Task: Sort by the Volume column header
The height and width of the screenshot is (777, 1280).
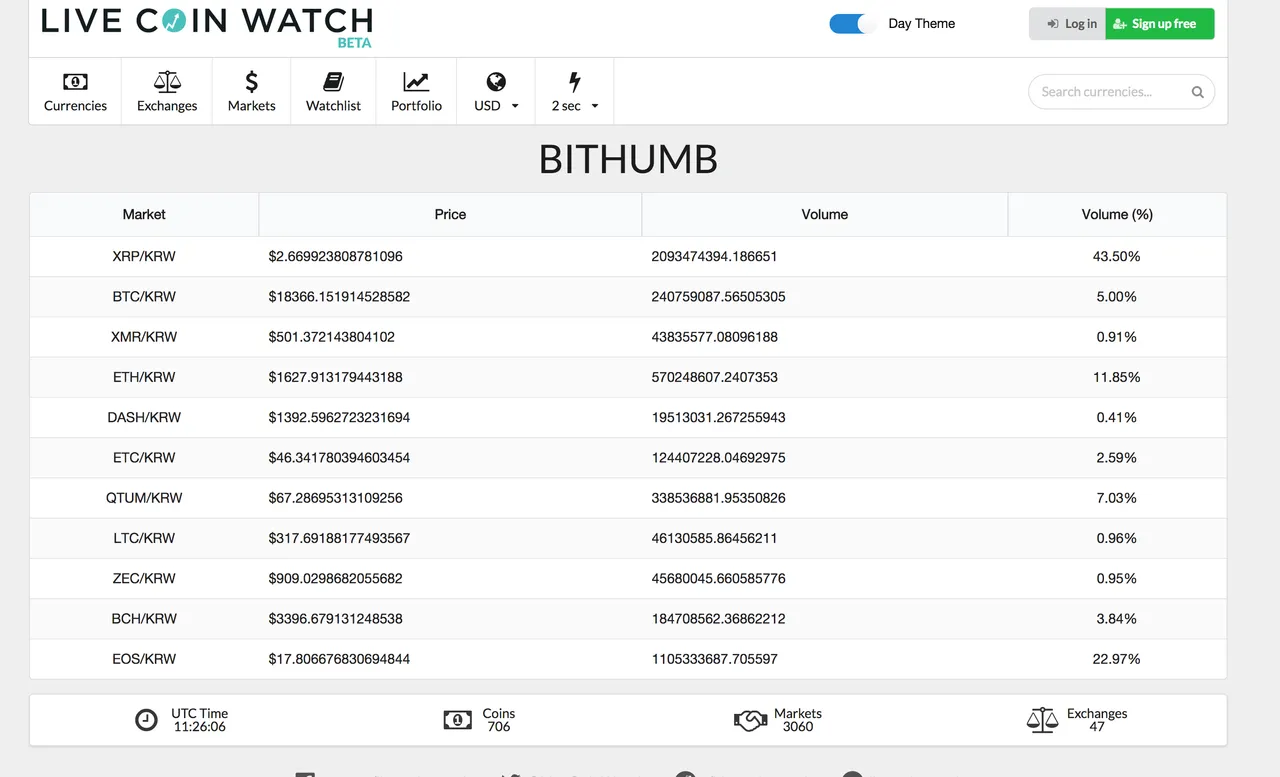Action: point(824,214)
